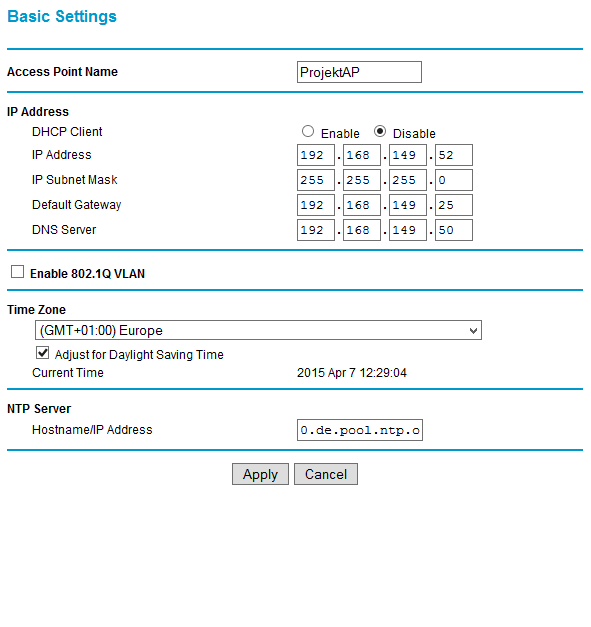Click the Apply button
The width and height of the screenshot is (591, 627).
tap(260, 474)
